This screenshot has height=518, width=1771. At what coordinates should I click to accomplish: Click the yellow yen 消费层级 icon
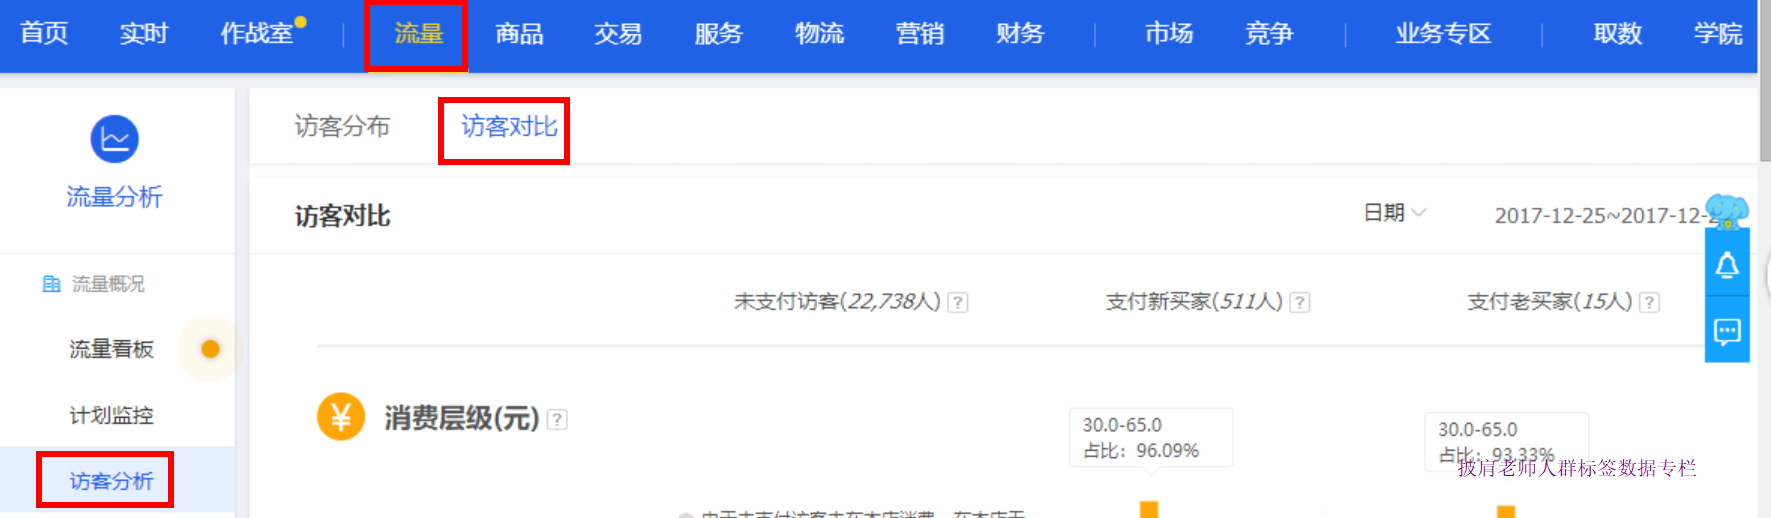click(340, 417)
